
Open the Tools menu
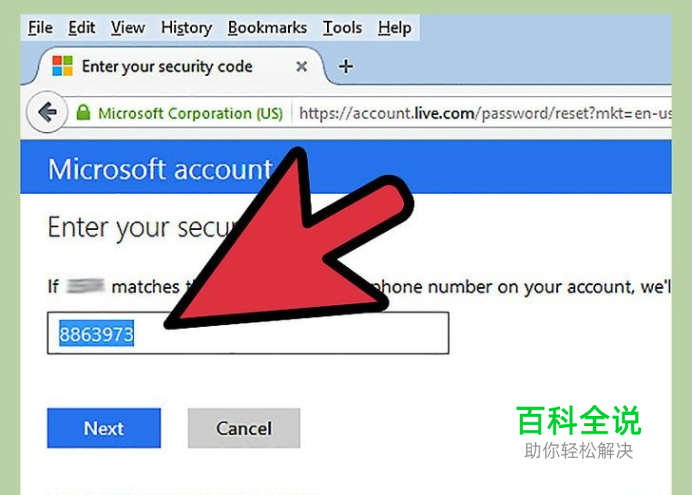tap(342, 28)
